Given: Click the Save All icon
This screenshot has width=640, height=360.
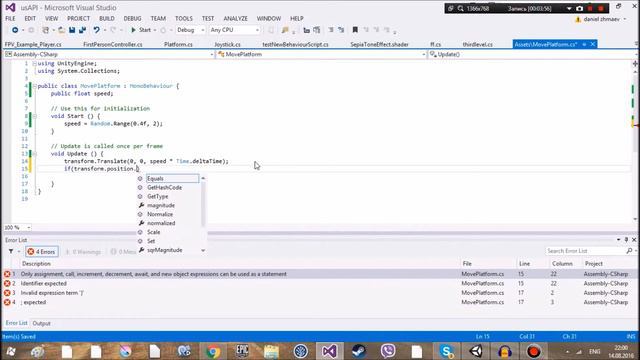Looking at the screenshot, I should (x=82, y=30).
